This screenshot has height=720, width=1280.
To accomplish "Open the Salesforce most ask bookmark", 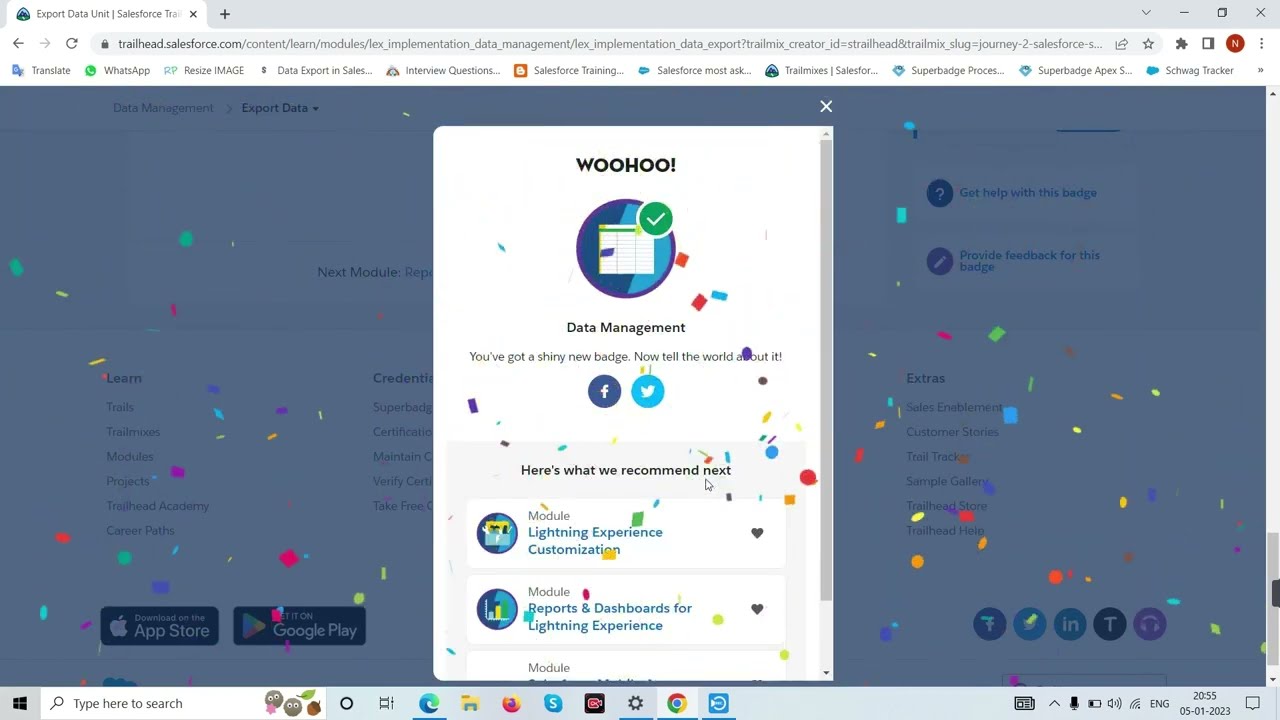I will (694, 71).
